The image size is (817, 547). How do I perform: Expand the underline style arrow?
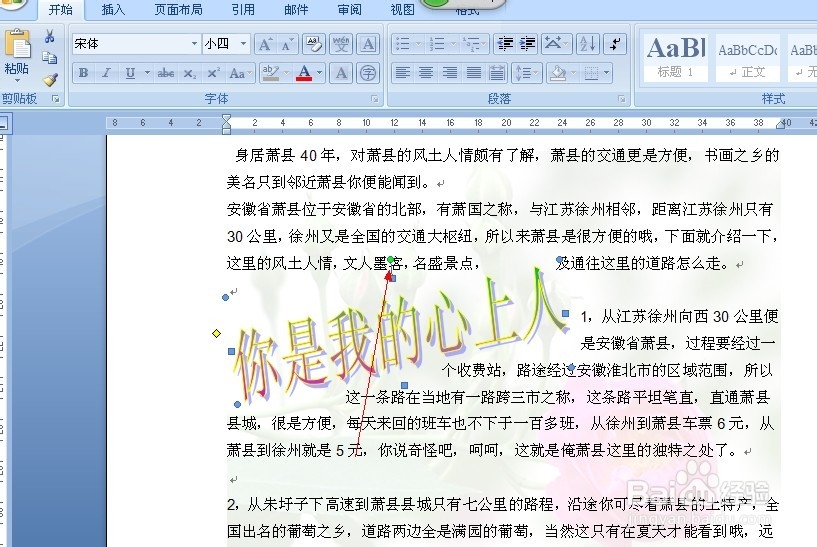click(147, 73)
